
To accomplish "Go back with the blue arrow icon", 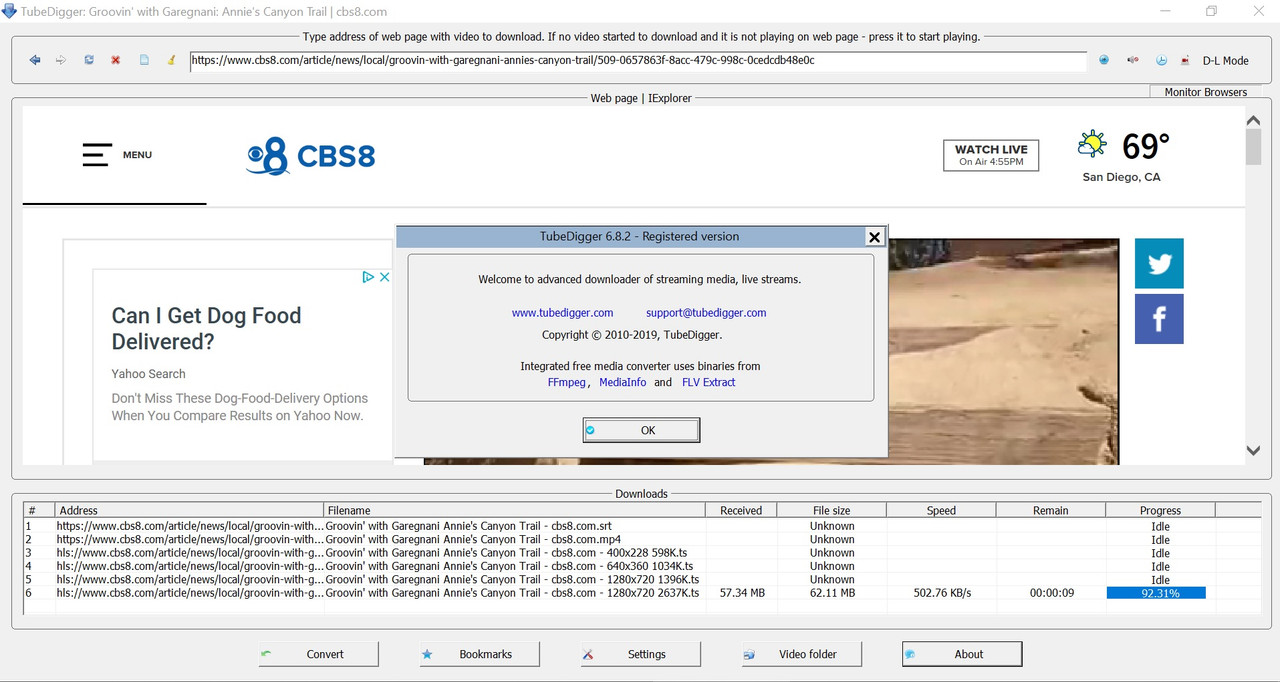I will tap(35, 60).
